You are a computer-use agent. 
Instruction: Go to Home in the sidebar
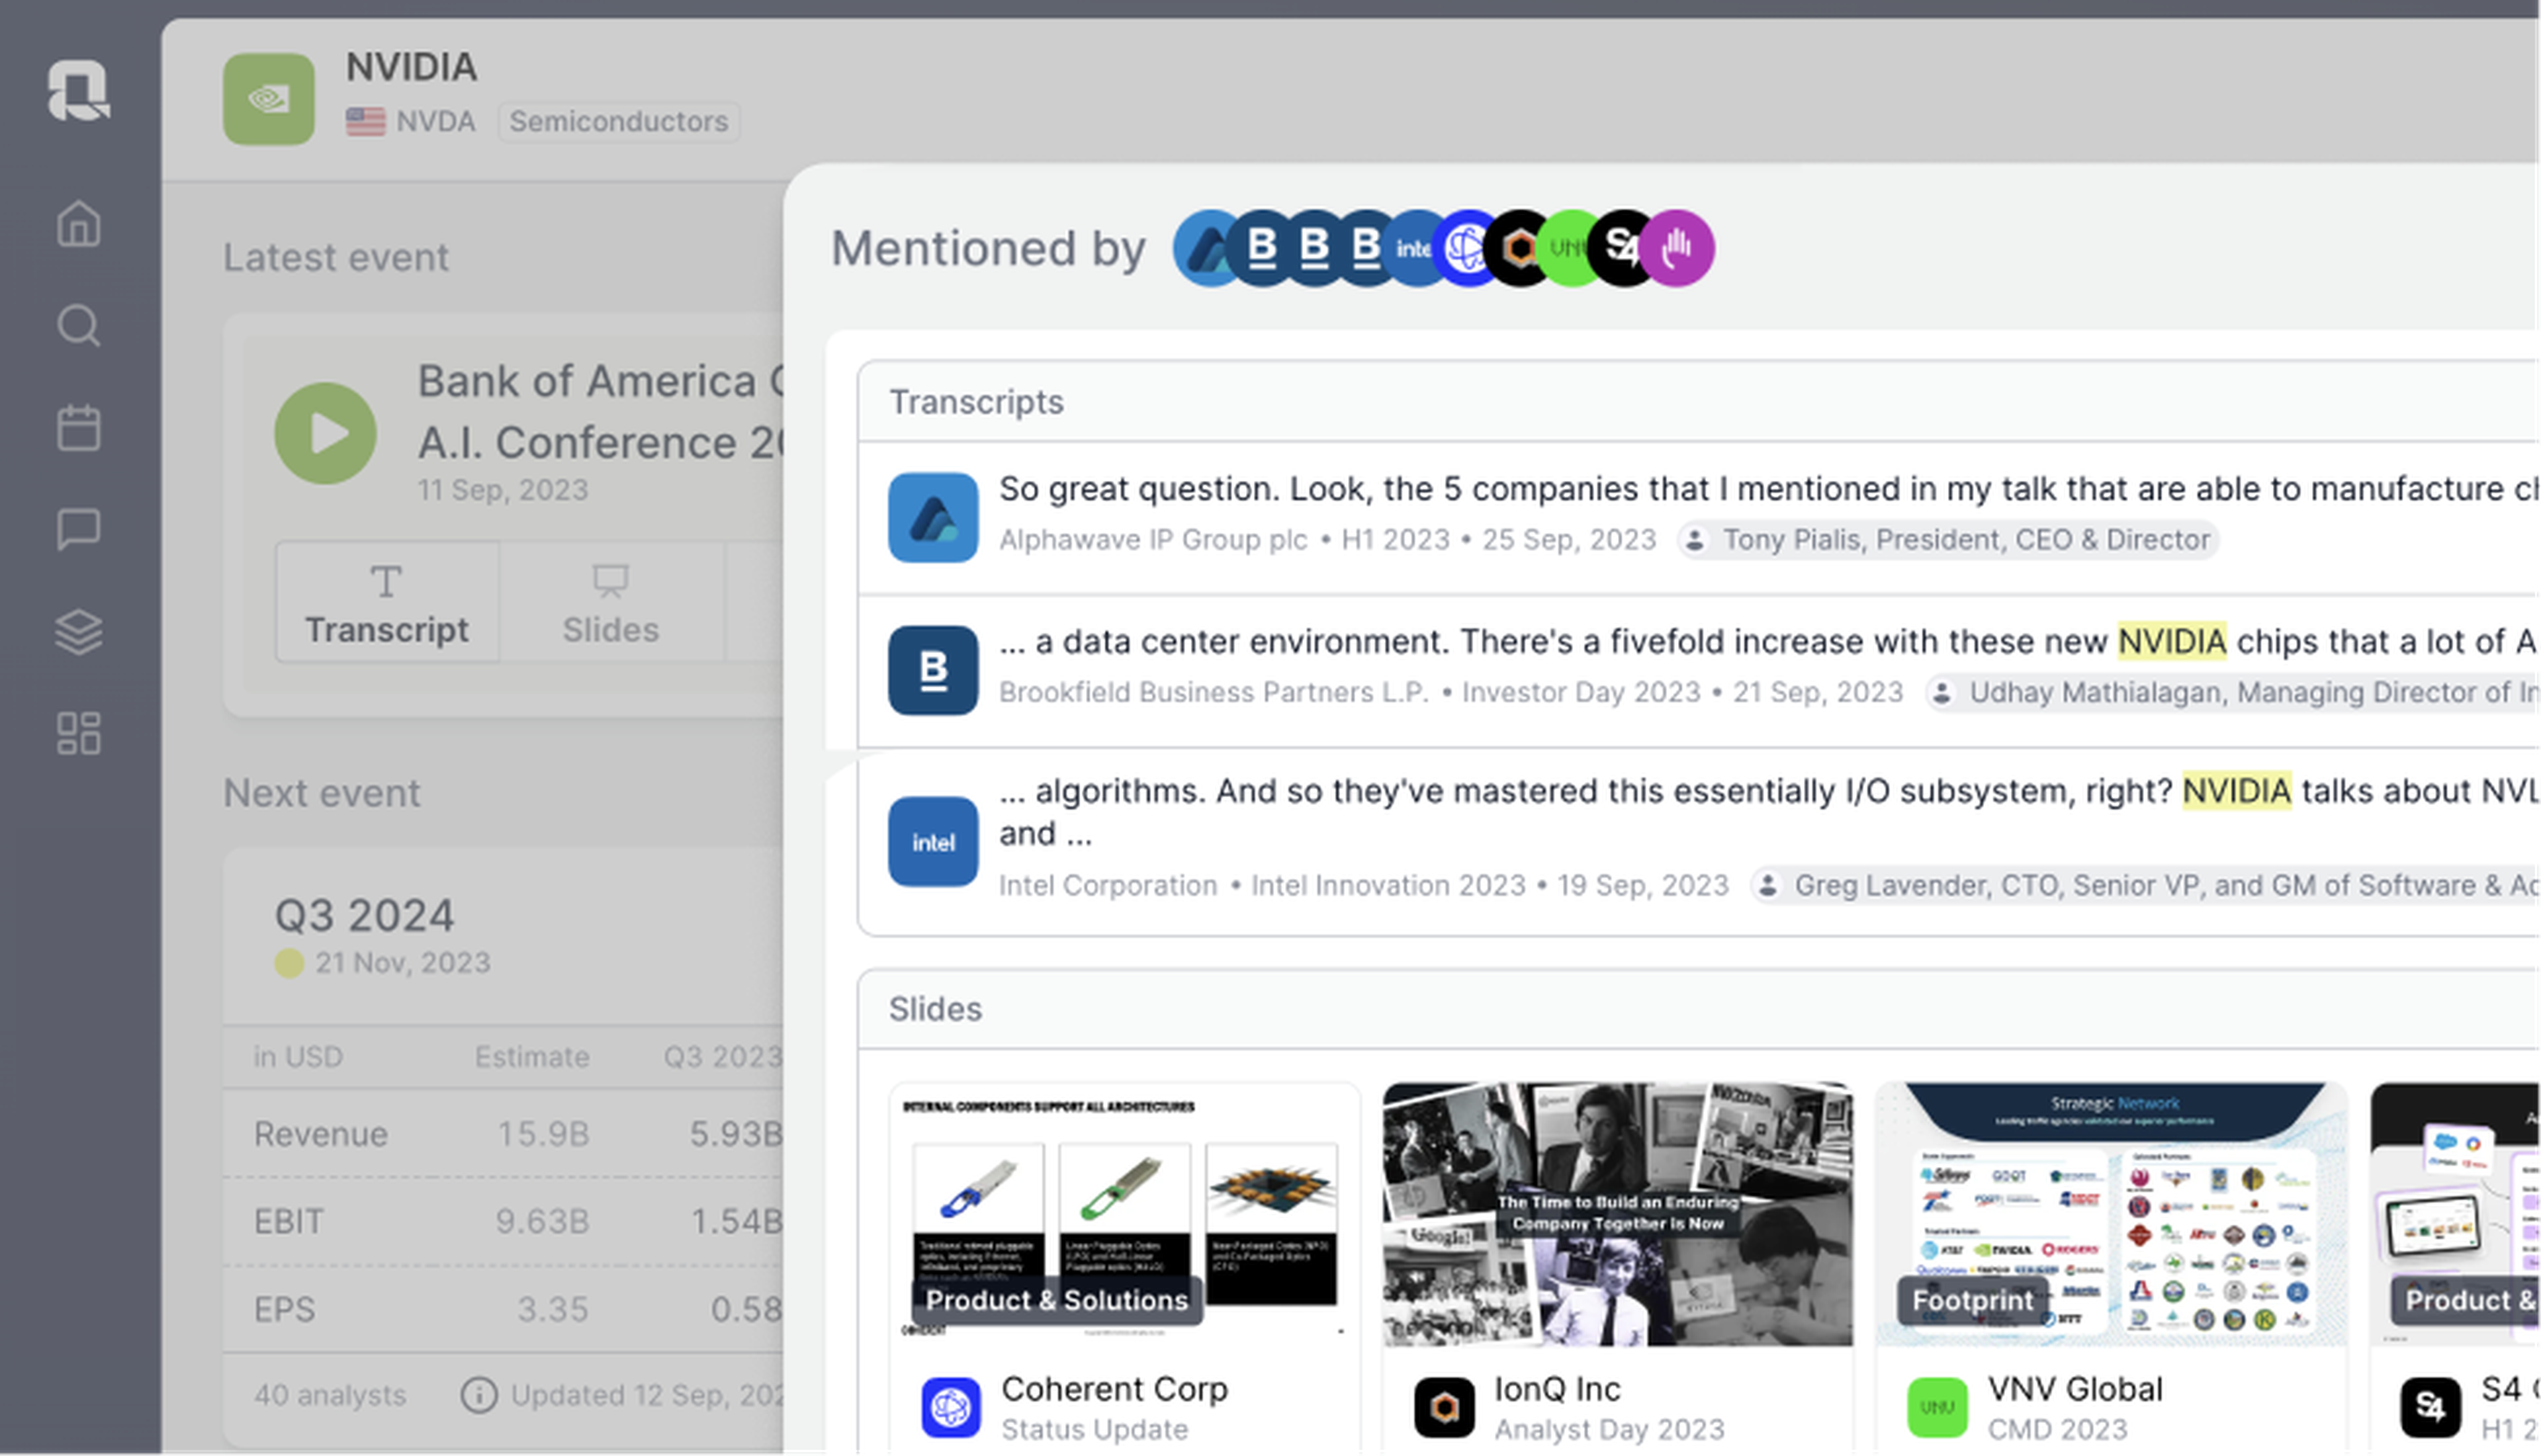pos(79,223)
